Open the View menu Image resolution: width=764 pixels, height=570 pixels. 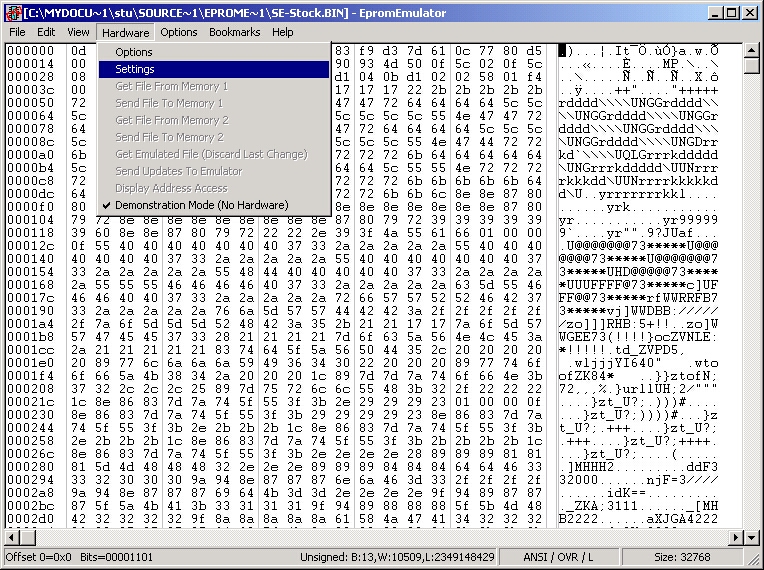click(78, 32)
